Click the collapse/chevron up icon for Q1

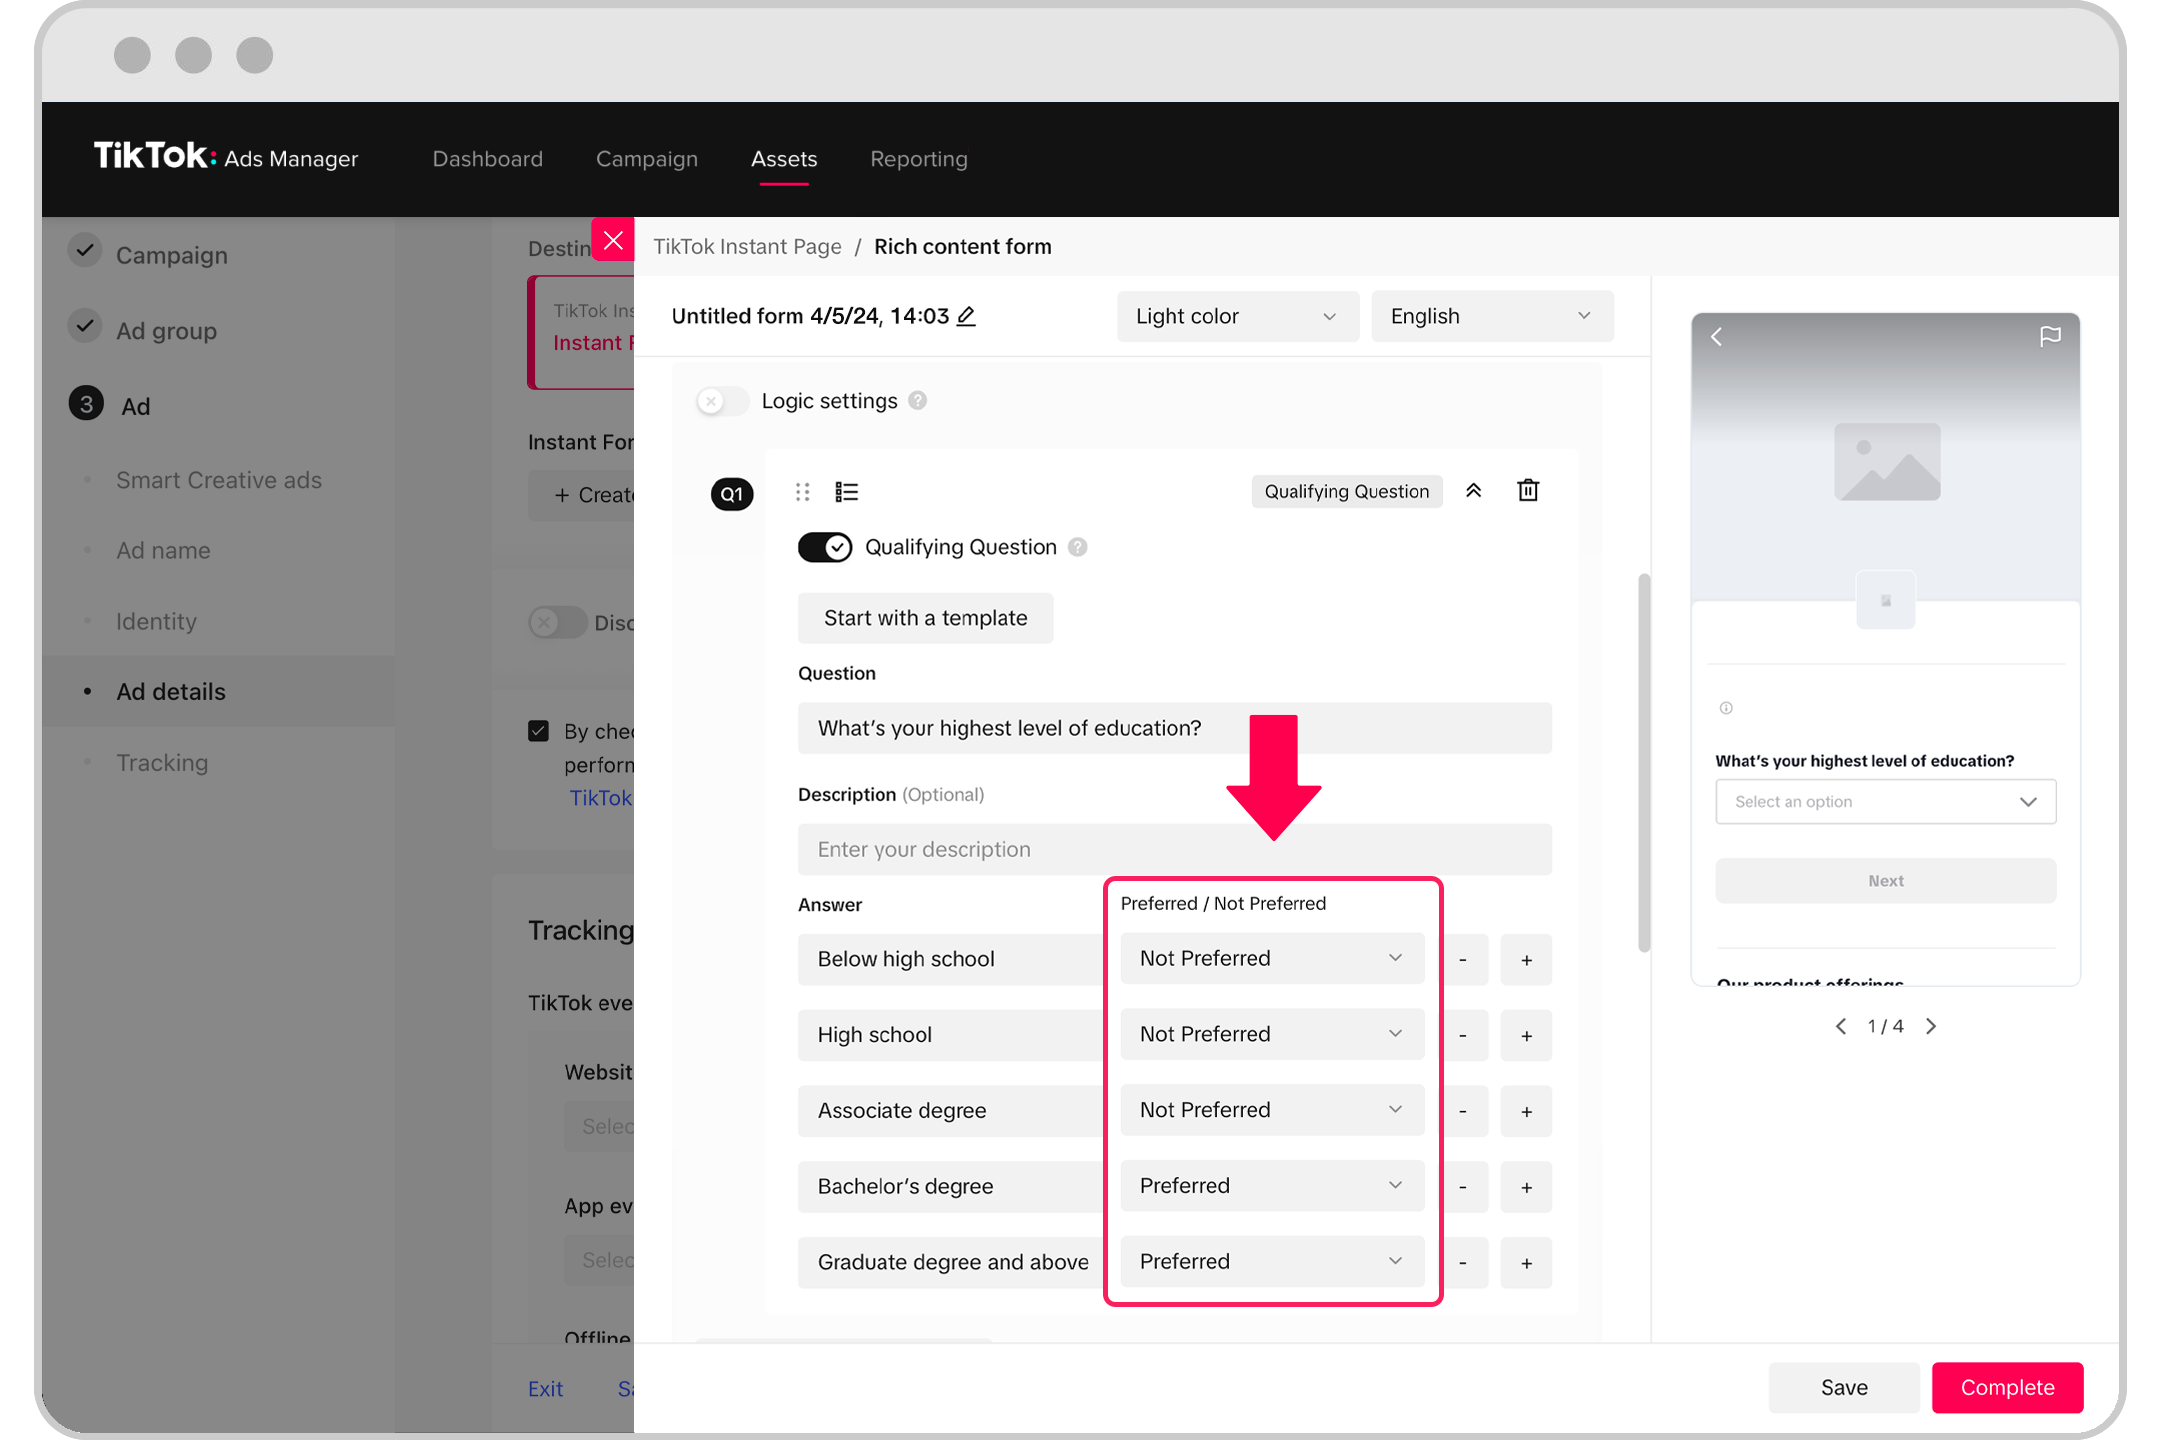[1475, 492]
